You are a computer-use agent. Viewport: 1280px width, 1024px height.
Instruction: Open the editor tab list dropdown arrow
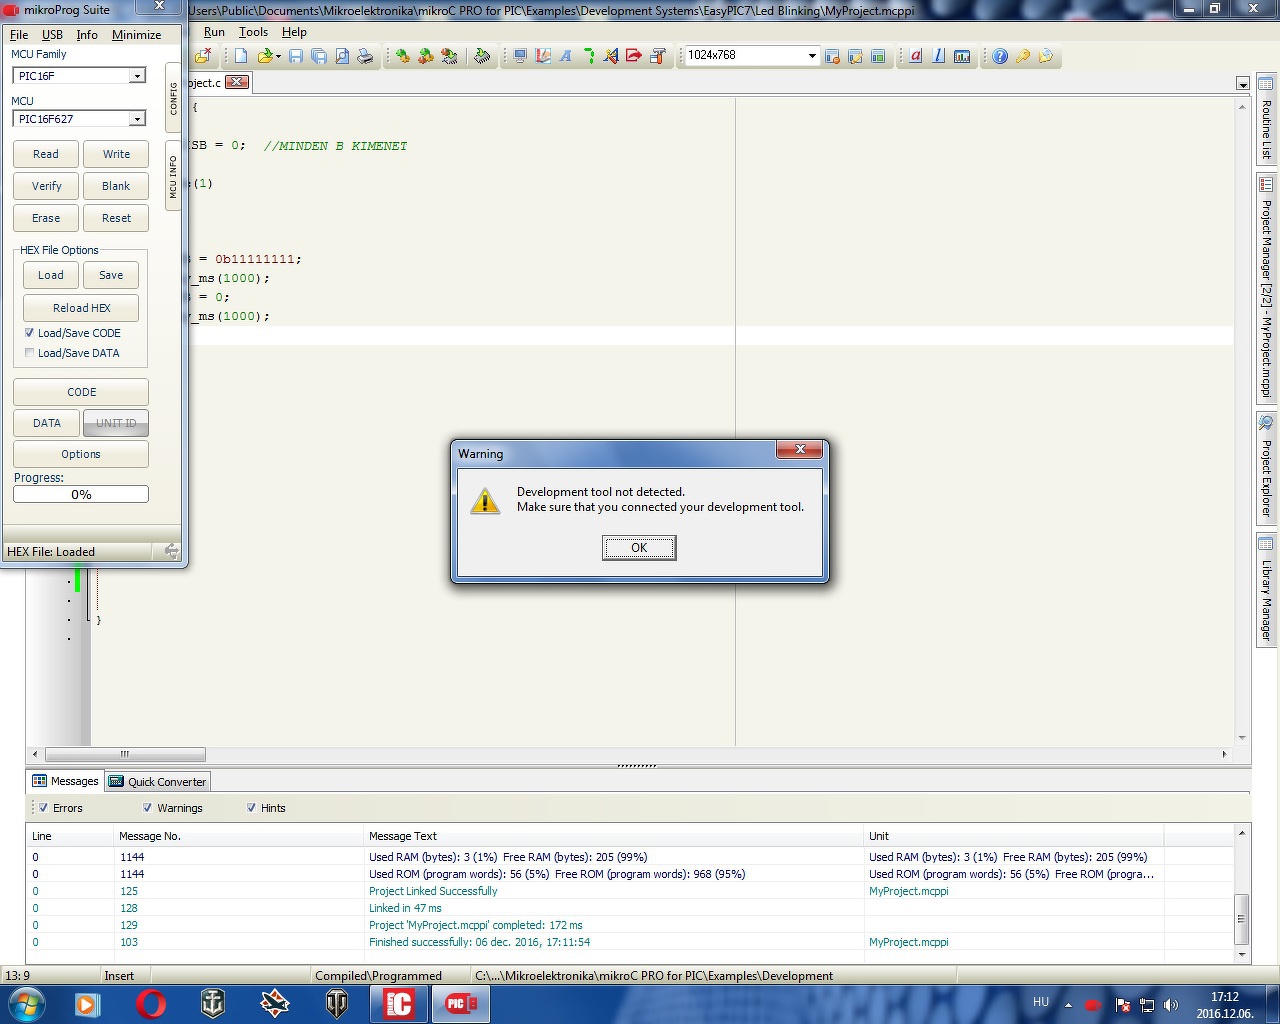(x=1242, y=84)
